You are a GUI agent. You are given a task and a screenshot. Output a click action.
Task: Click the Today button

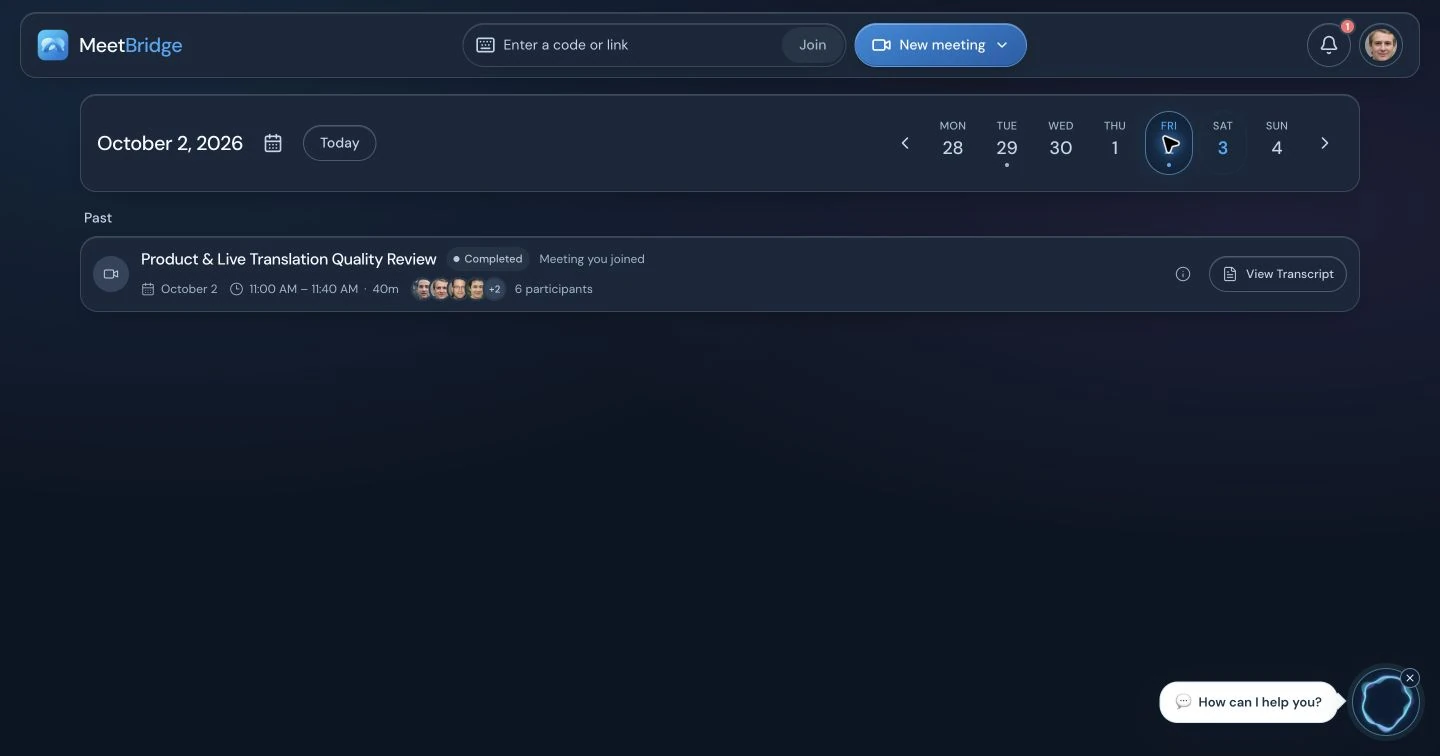(339, 143)
